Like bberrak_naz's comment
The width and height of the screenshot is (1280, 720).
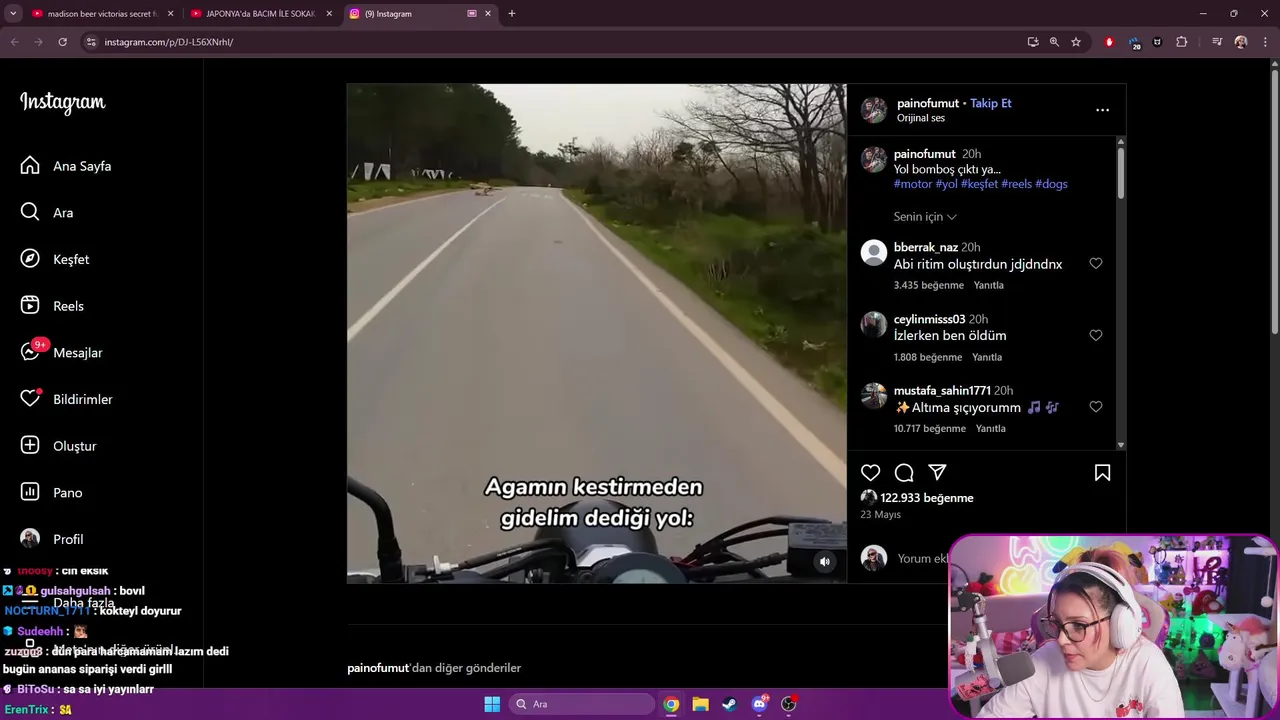coord(1096,264)
